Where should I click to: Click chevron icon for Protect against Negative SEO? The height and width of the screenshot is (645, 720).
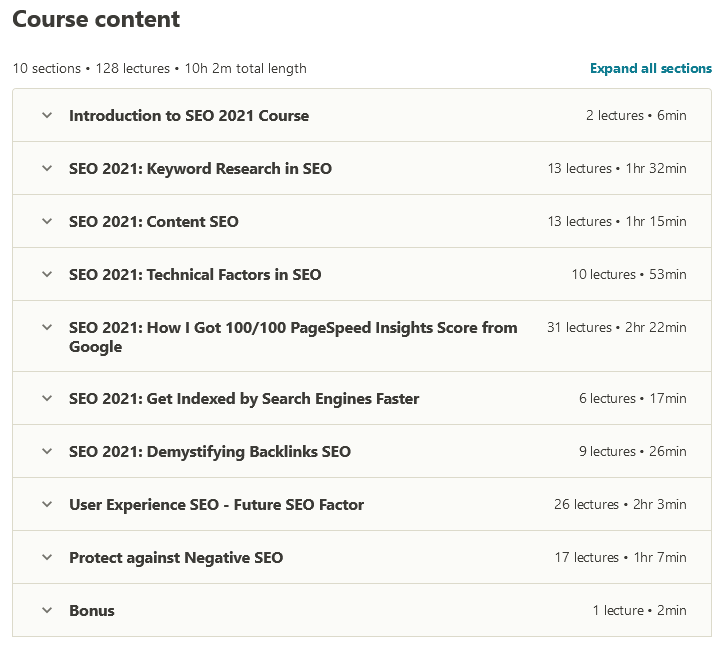coord(46,557)
